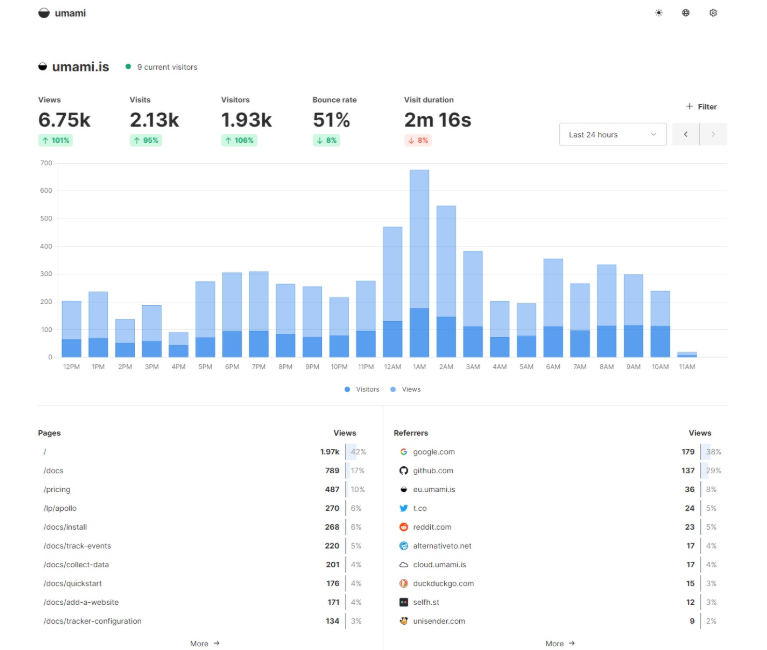Screen dimensions: 767x650
Task: Click the google.com referrer icon
Action: point(404,452)
